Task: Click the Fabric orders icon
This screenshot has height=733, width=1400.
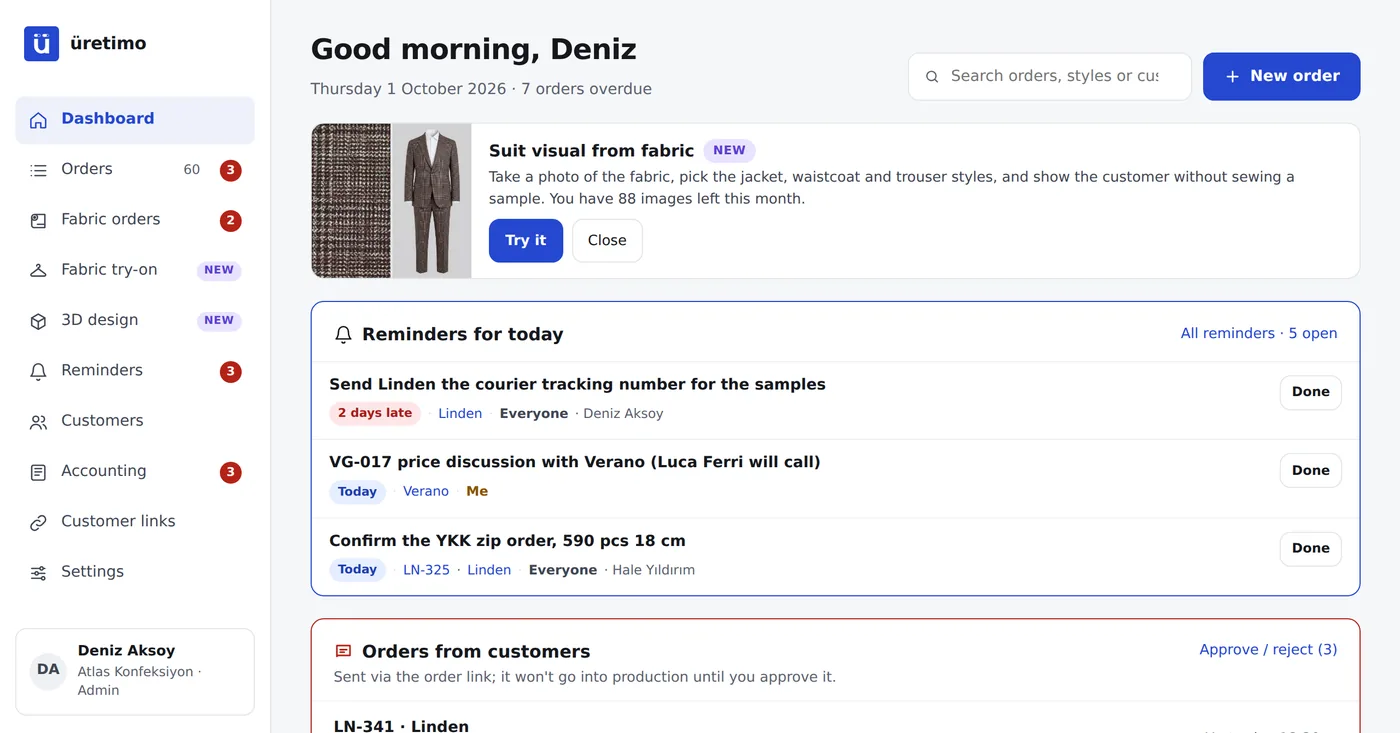Action: [38, 220]
